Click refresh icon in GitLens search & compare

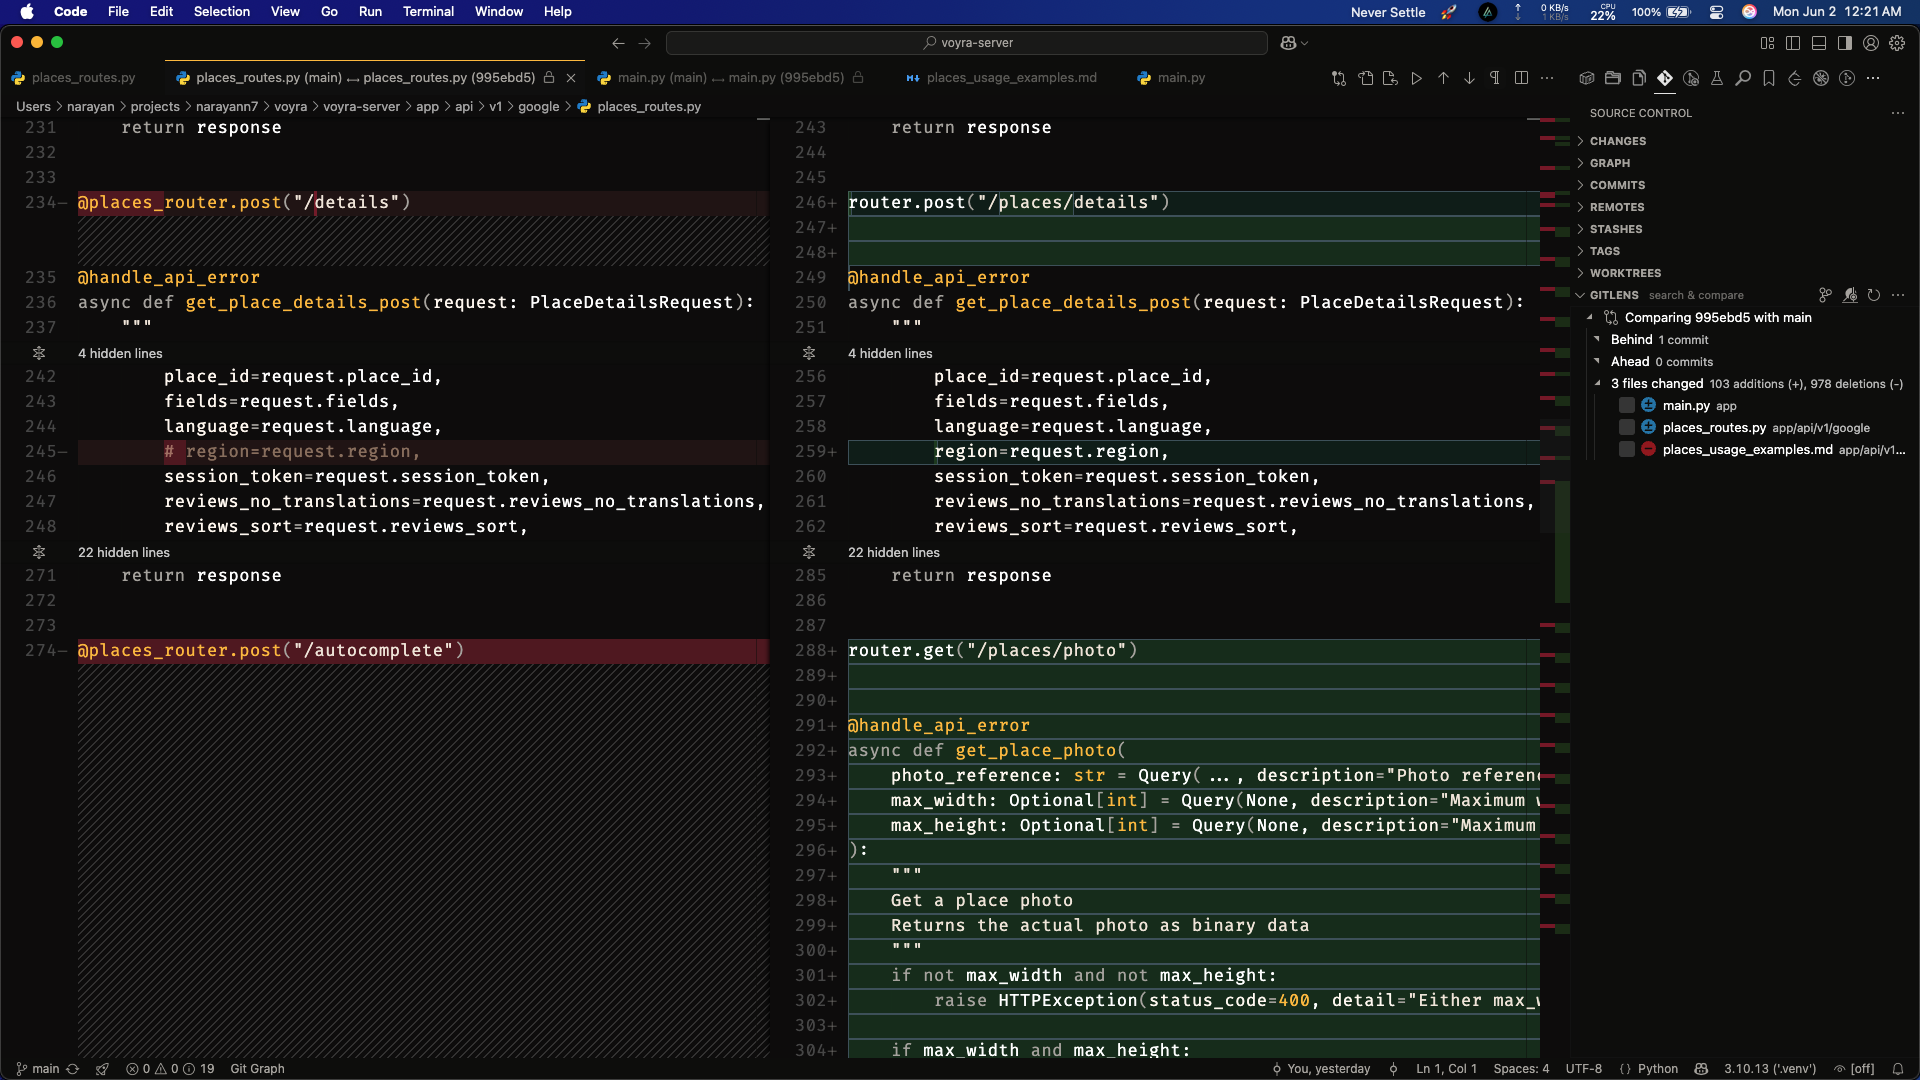tap(1874, 295)
